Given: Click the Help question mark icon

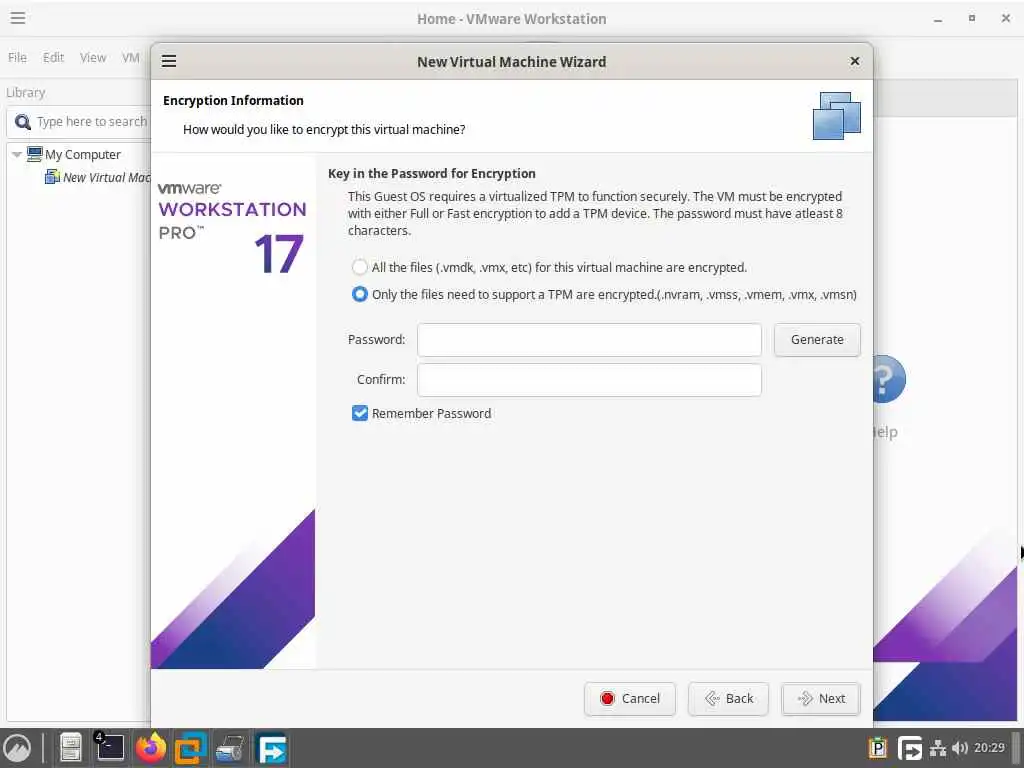Looking at the screenshot, I should (889, 379).
